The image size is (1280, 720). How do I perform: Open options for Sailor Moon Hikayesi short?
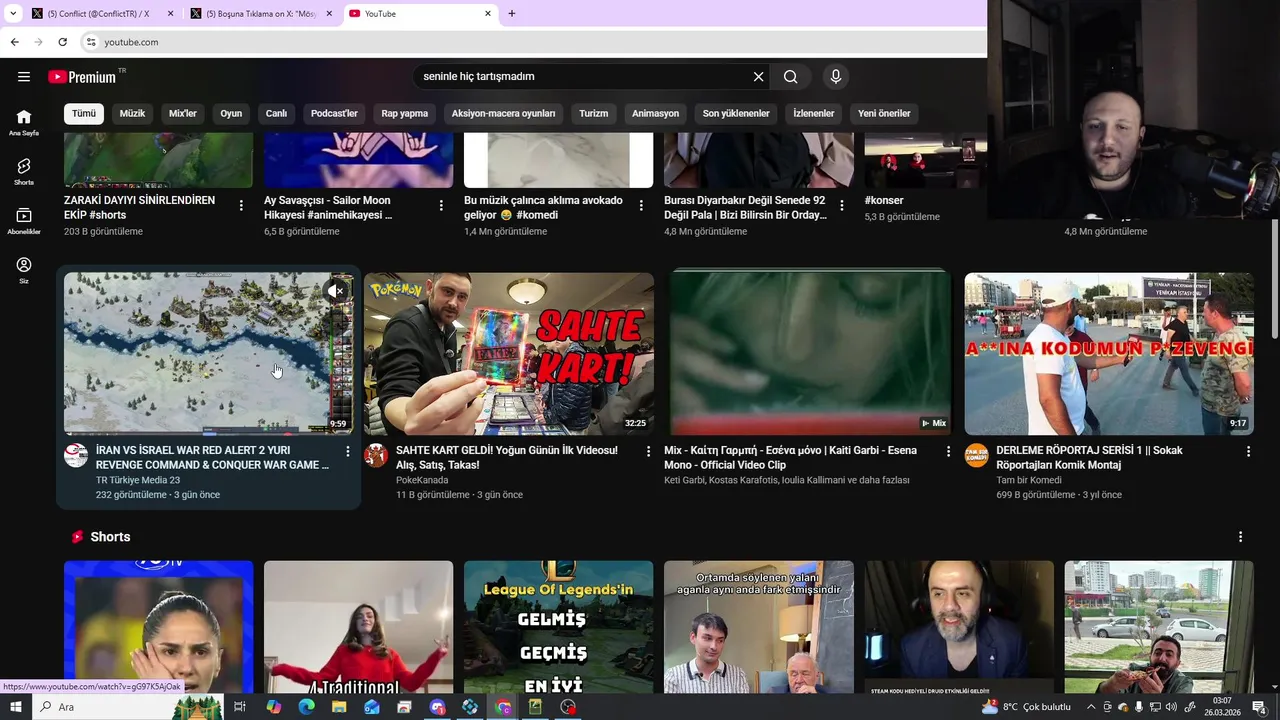coord(441,205)
